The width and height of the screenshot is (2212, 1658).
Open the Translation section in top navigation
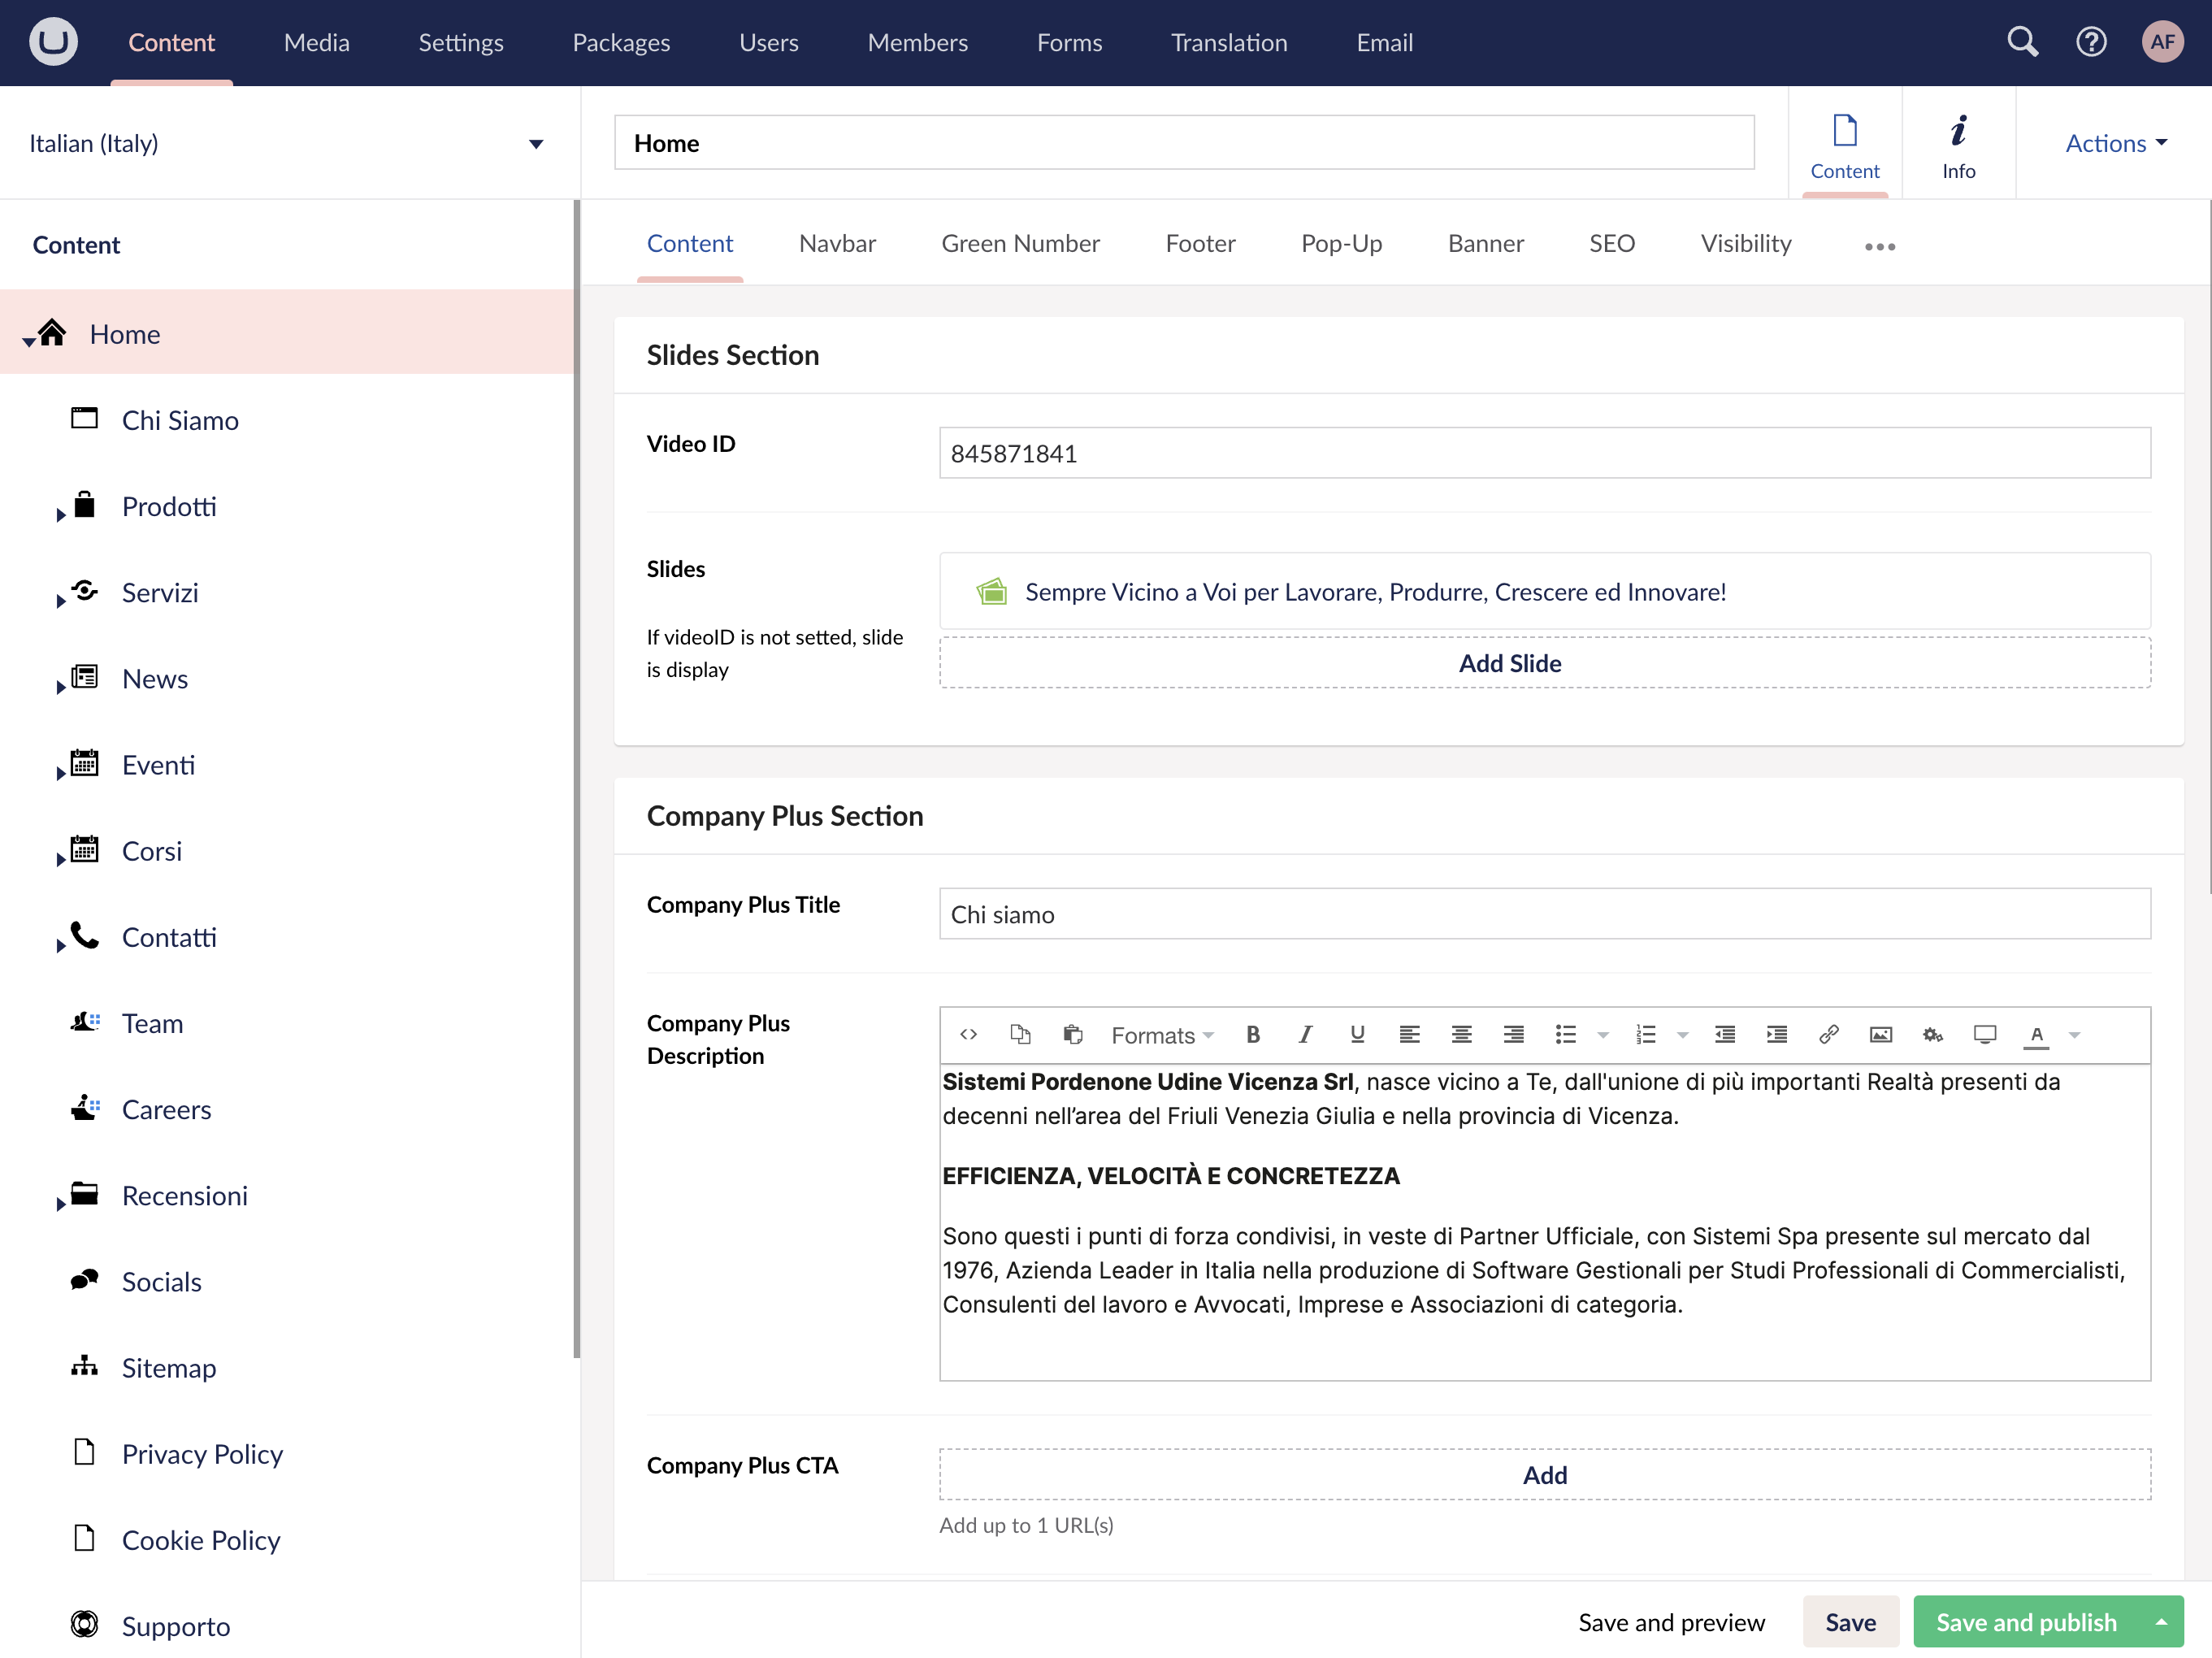click(1228, 42)
